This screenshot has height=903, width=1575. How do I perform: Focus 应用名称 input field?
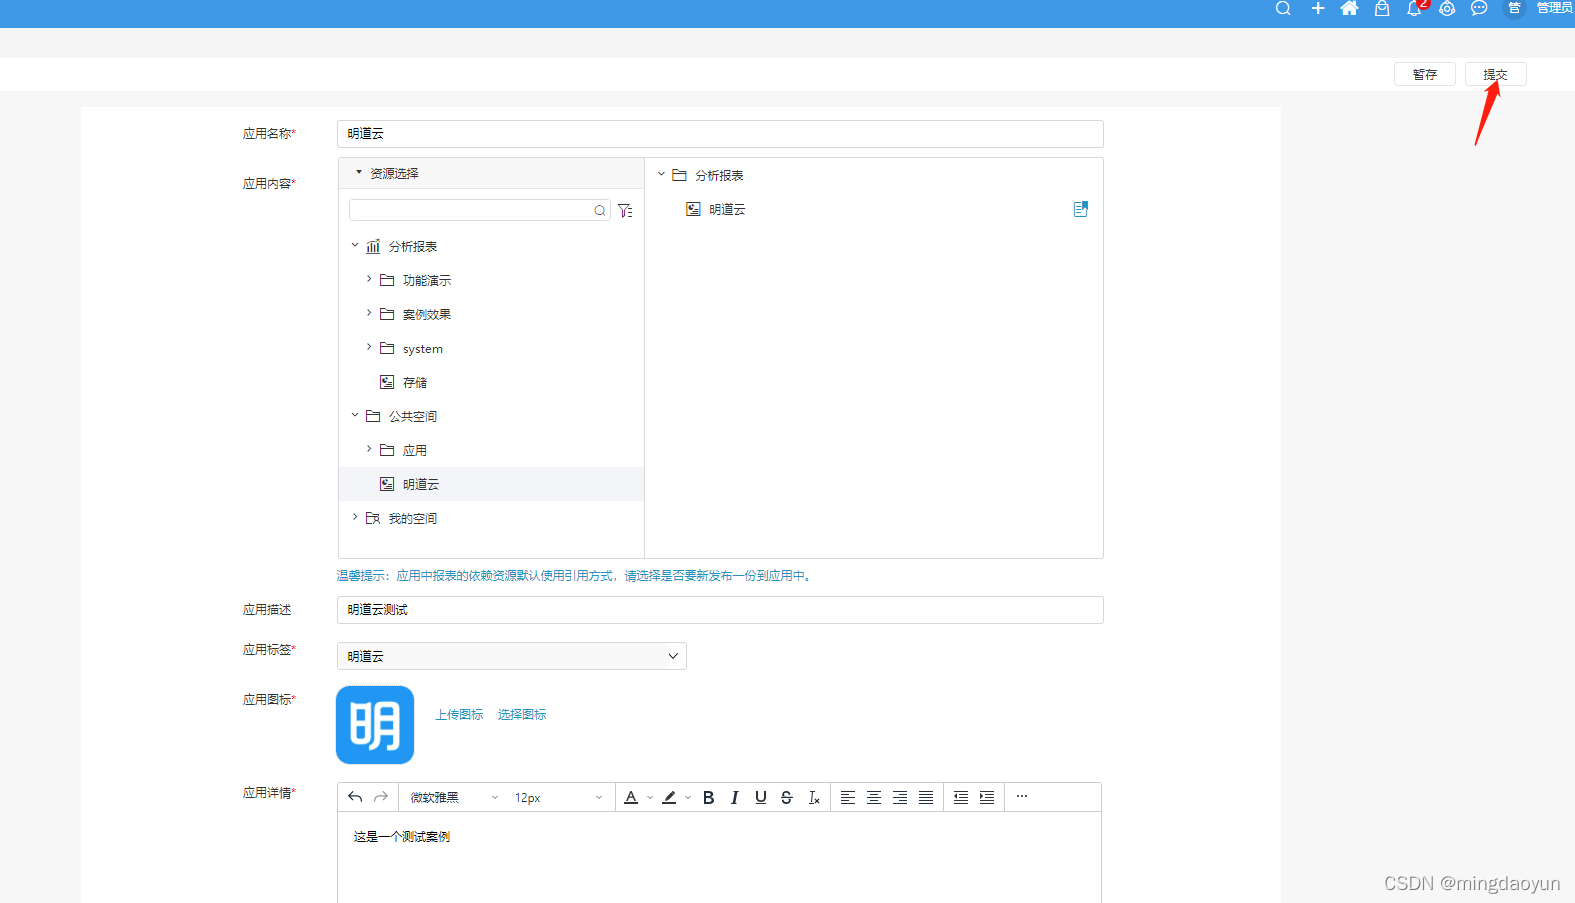click(720, 134)
